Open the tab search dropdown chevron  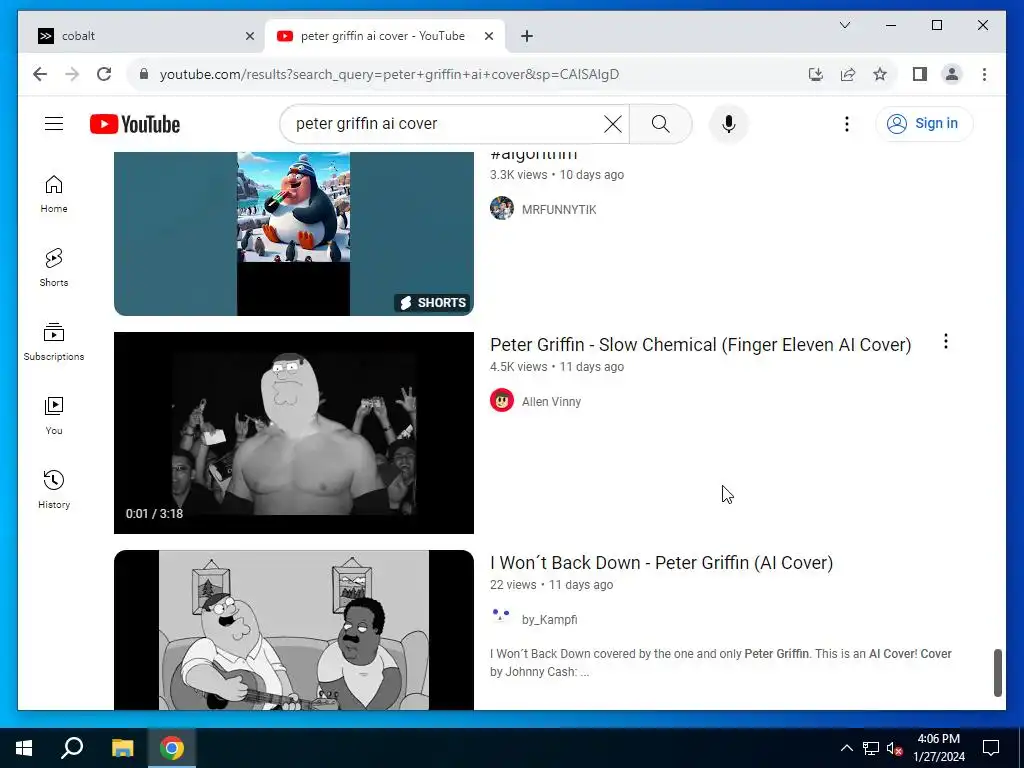[x=844, y=25]
